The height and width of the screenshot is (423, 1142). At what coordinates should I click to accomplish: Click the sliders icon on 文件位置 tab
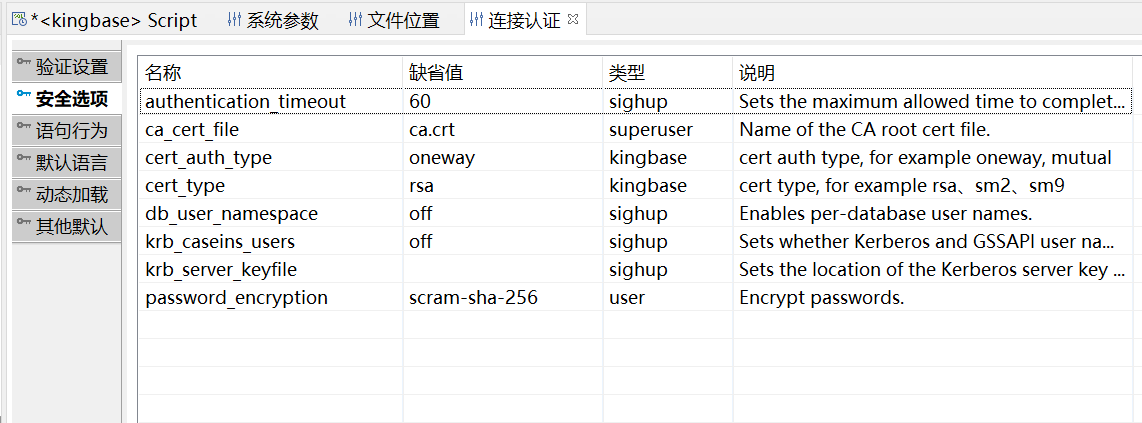point(355,20)
